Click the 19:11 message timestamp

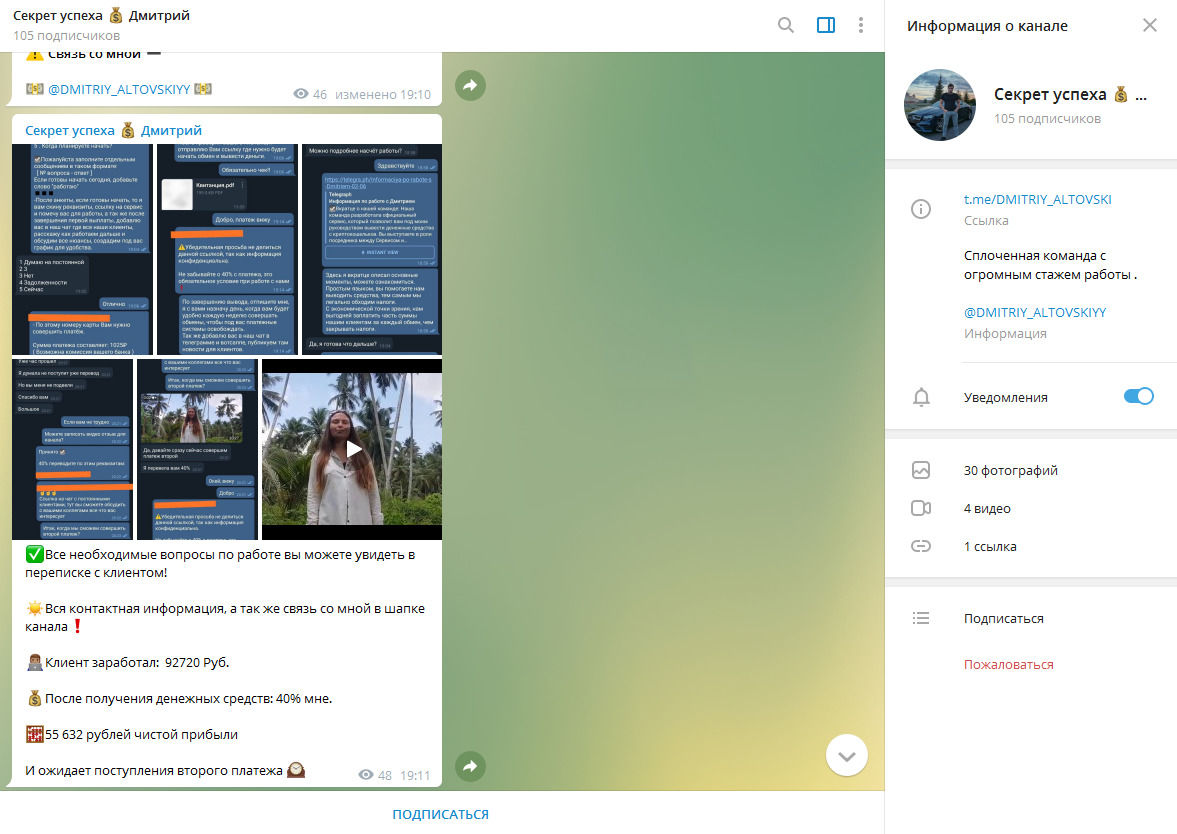pos(415,775)
